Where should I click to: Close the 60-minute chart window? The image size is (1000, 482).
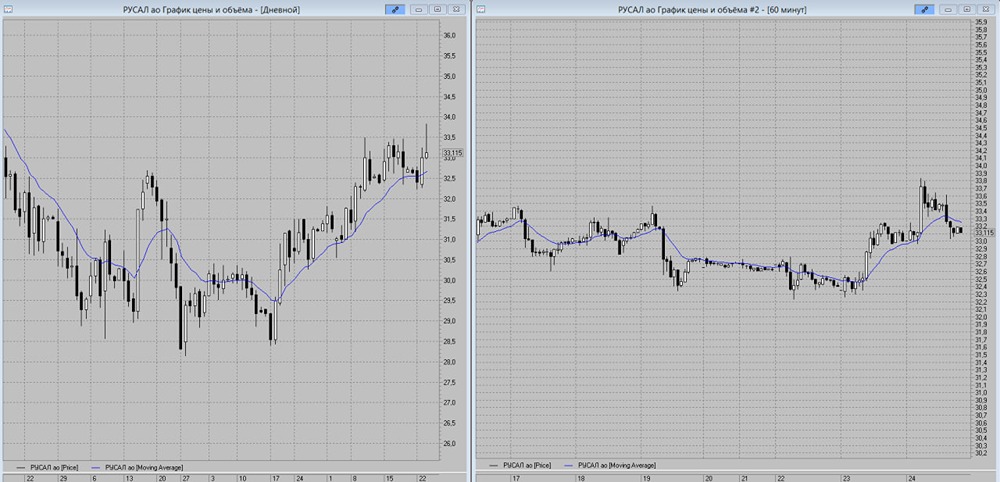point(985,10)
